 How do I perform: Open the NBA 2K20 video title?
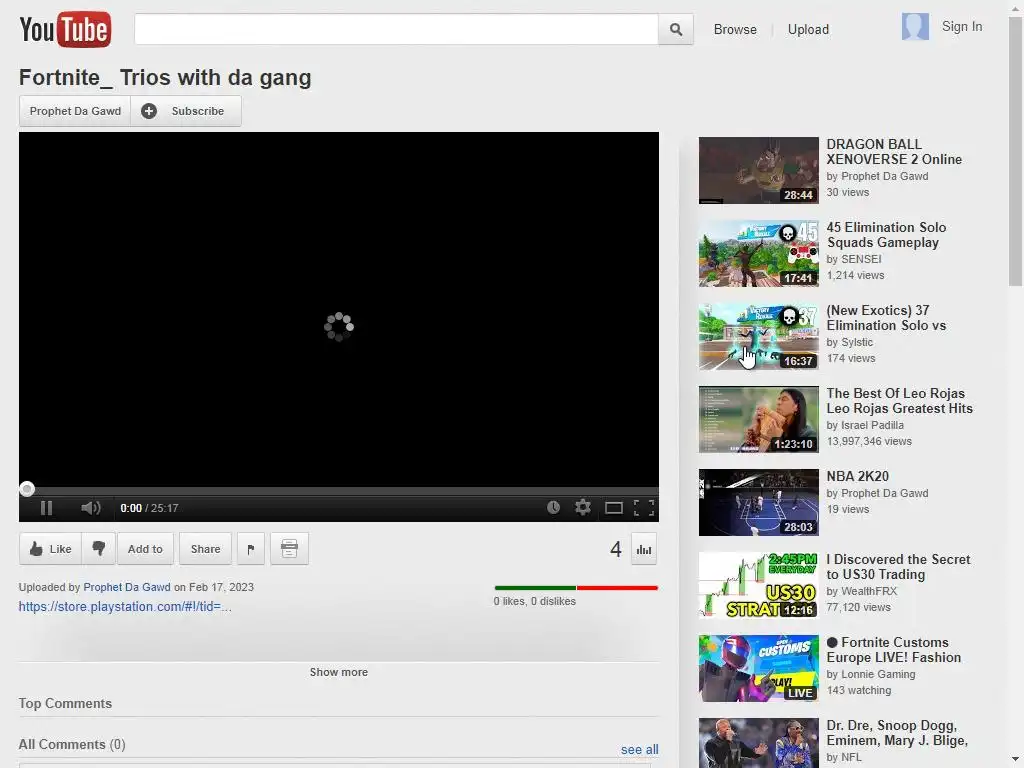pos(857,476)
